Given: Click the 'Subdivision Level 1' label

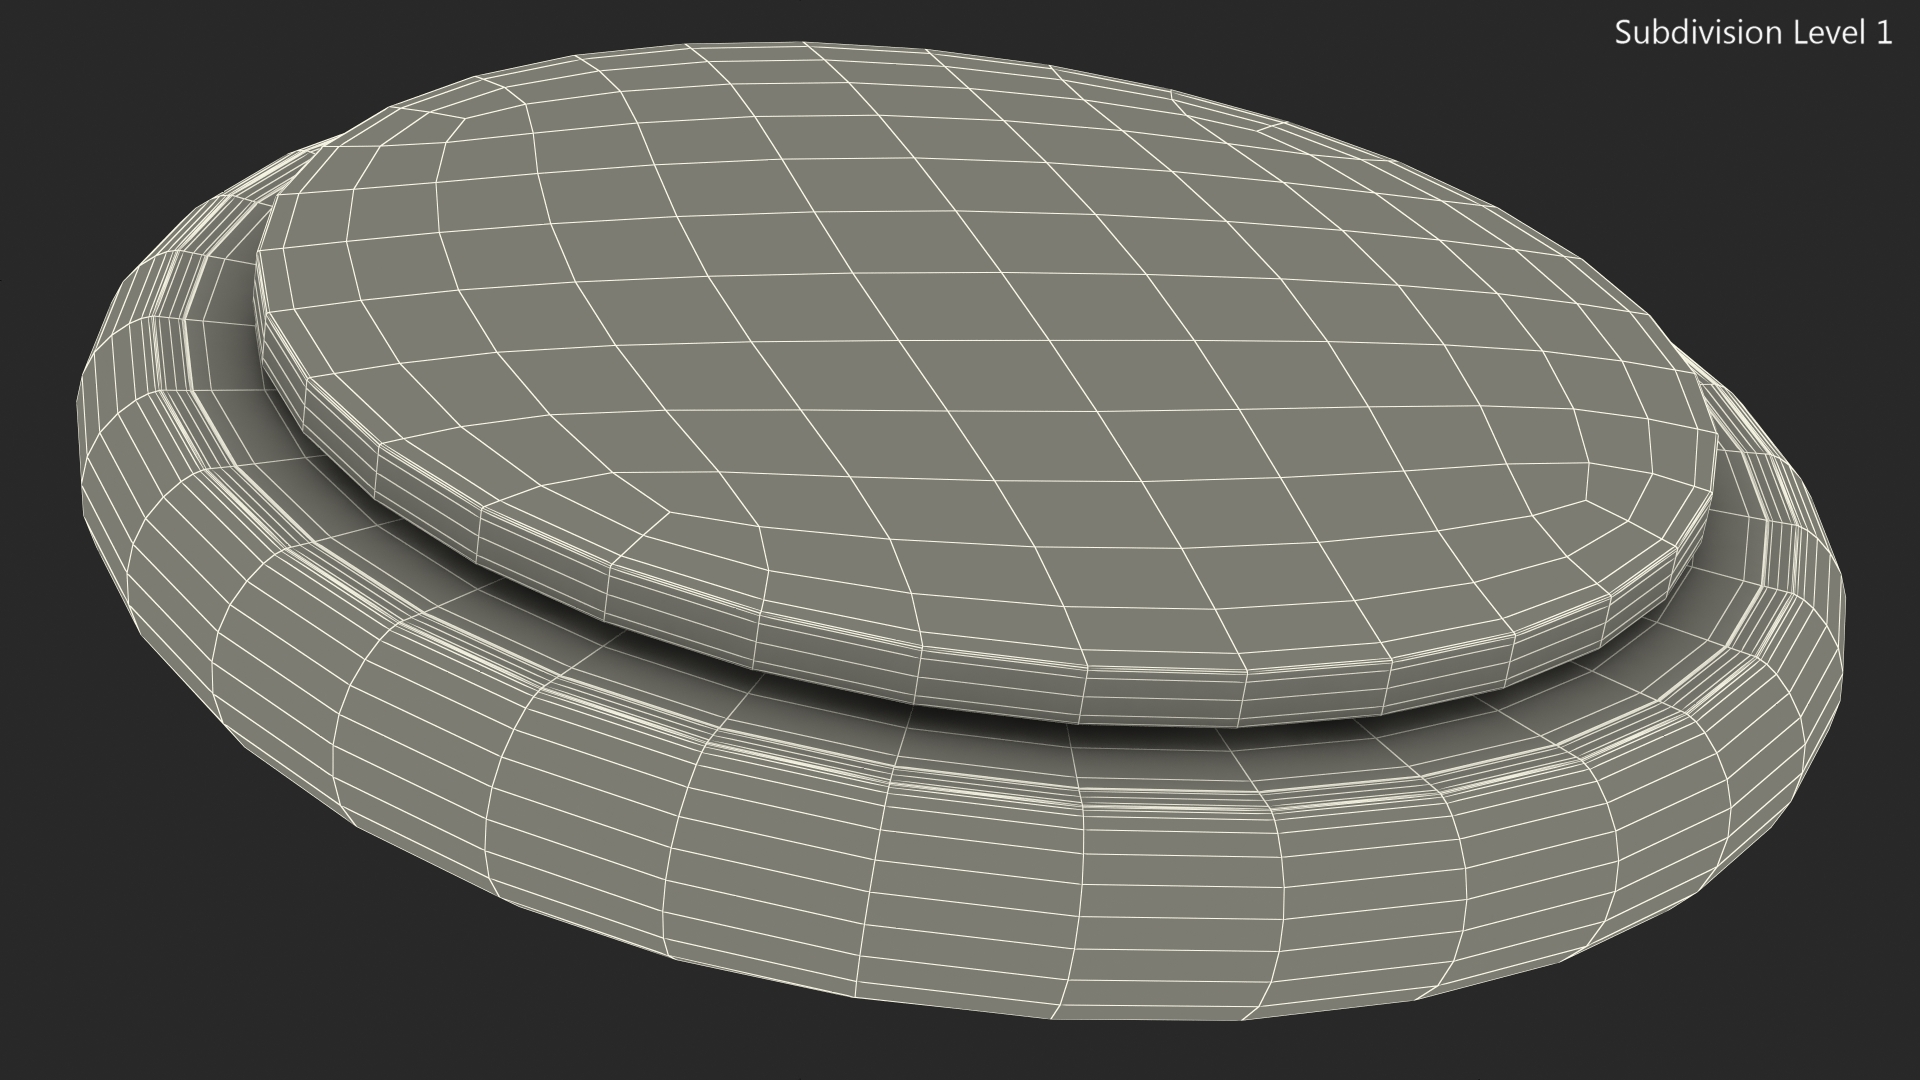Looking at the screenshot, I should [x=1753, y=33].
